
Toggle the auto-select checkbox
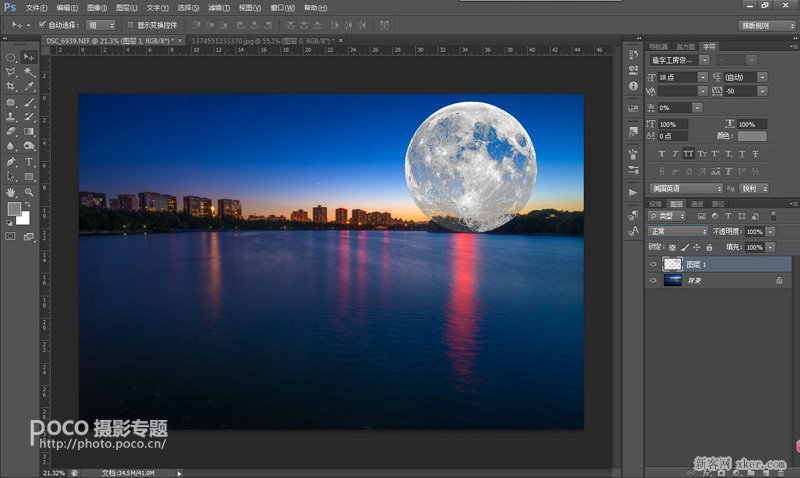(42, 24)
